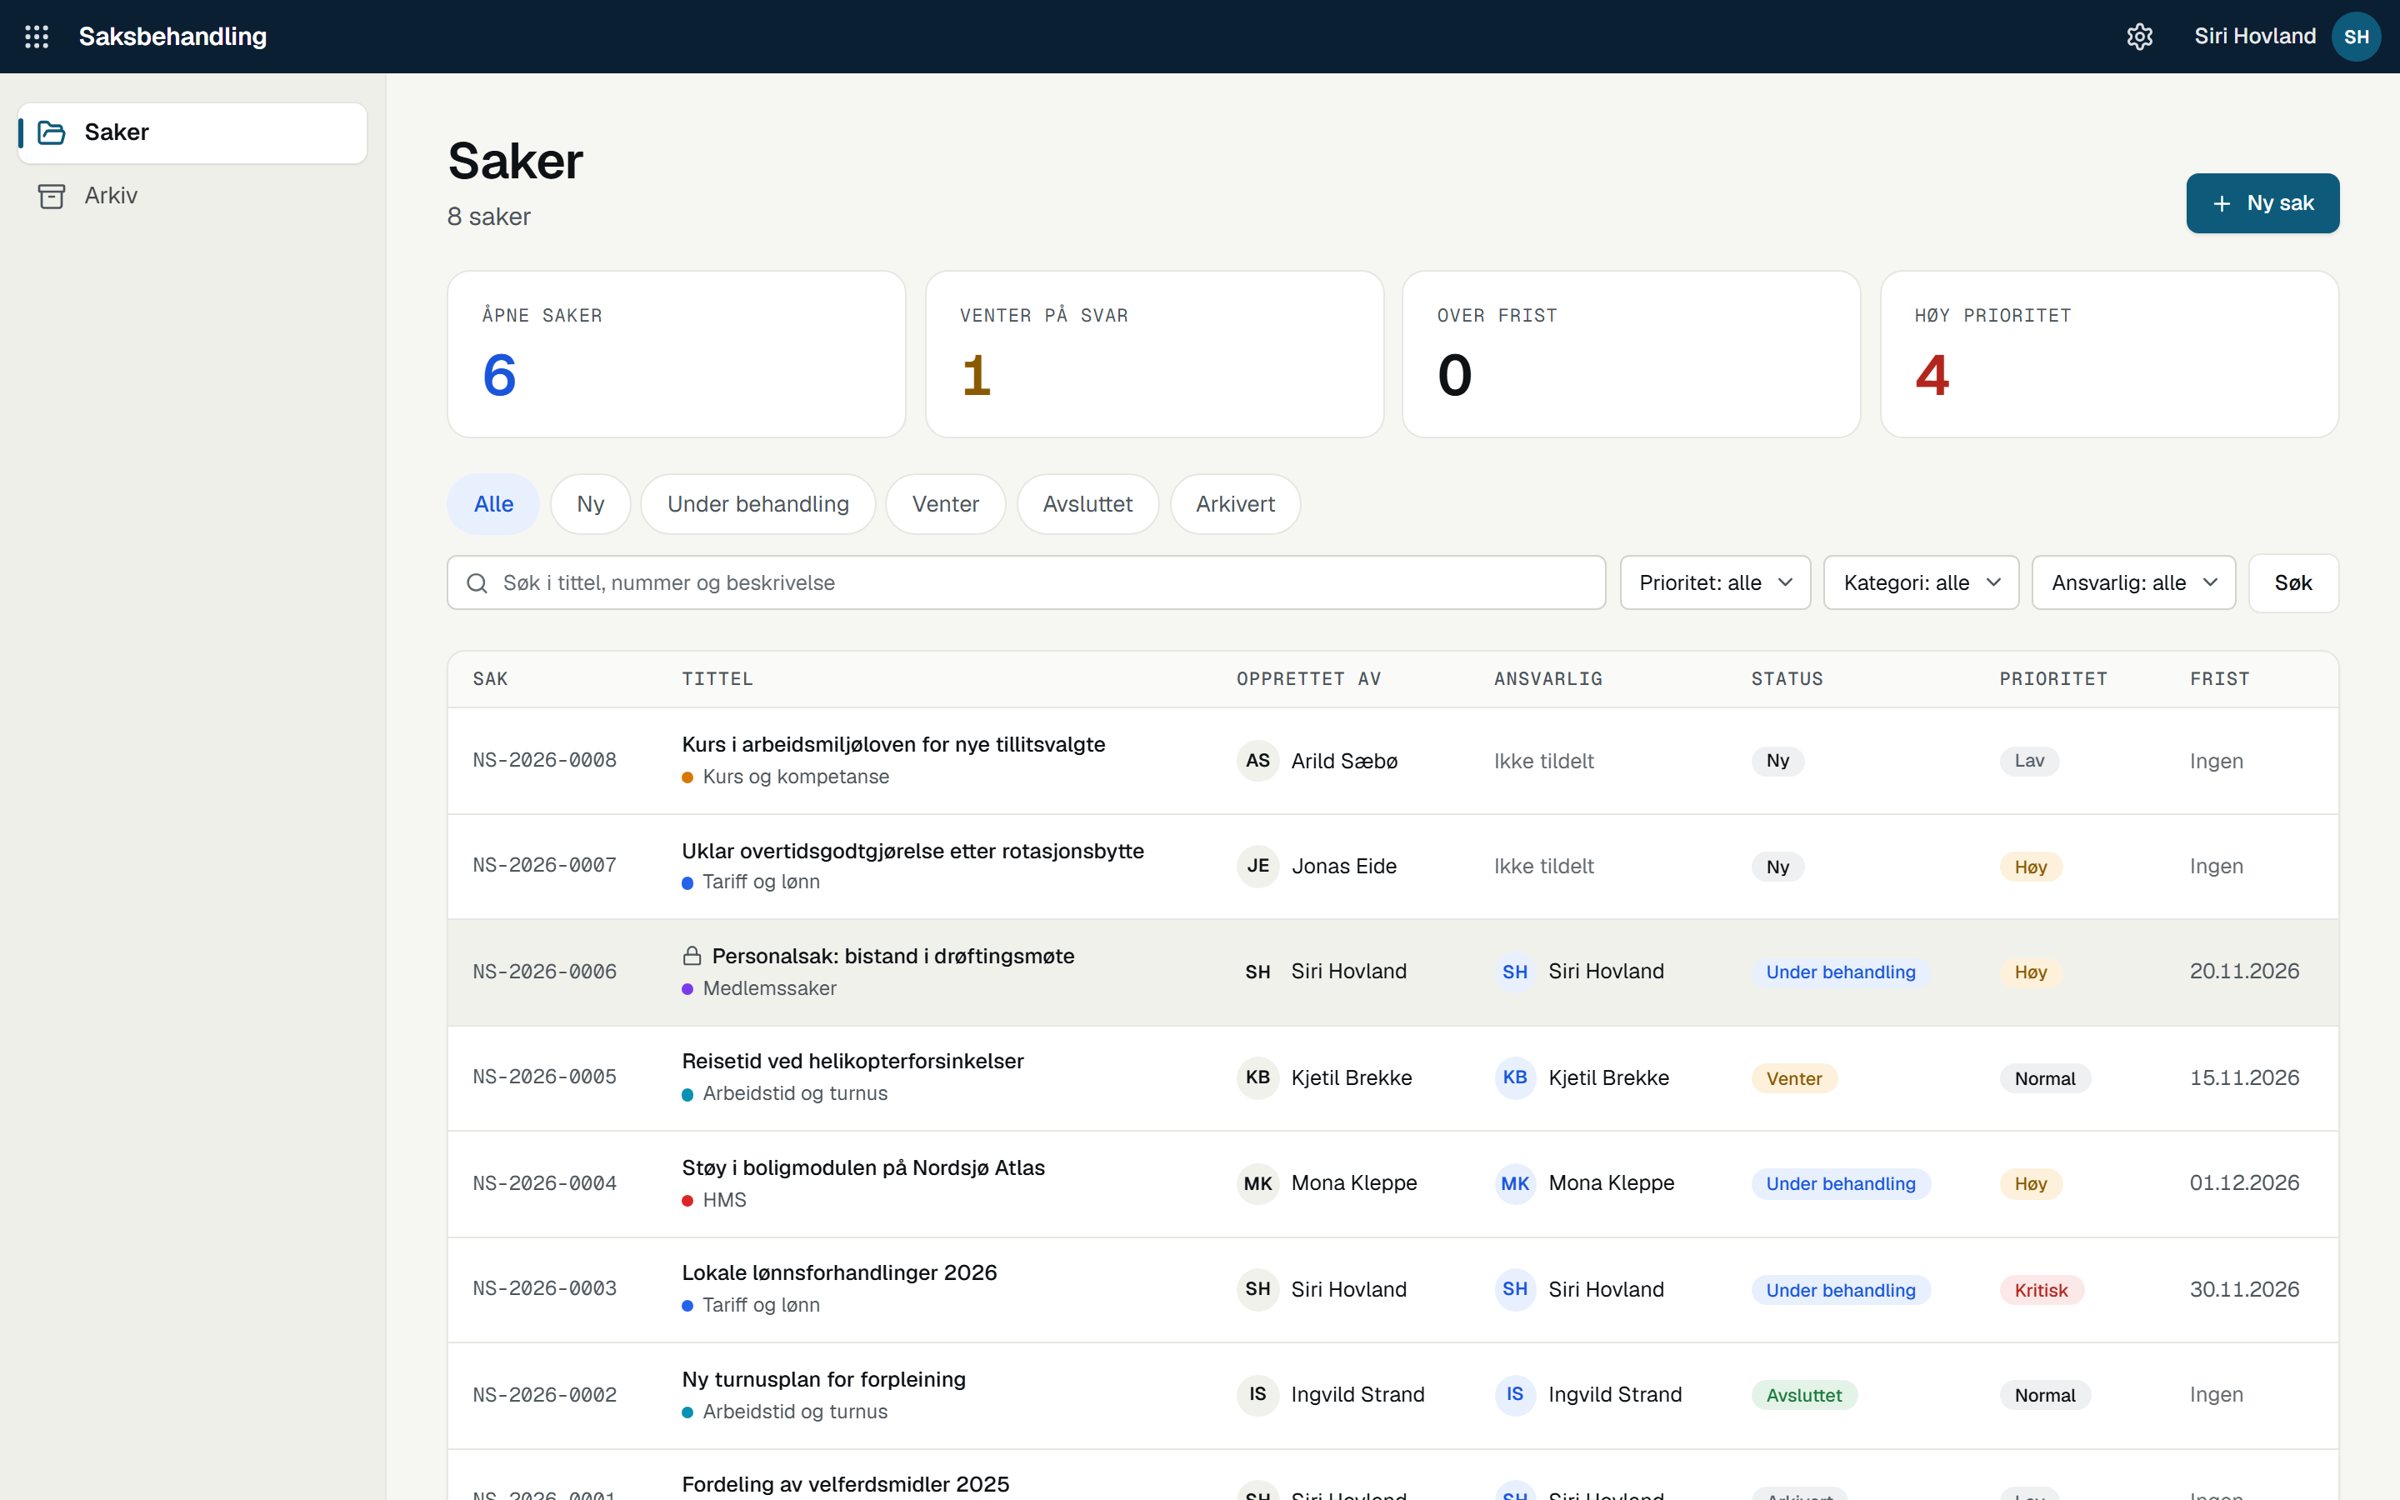This screenshot has width=2400, height=1500.
Task: Click the Venter status badge on NS-2026-0005
Action: coord(1794,1079)
